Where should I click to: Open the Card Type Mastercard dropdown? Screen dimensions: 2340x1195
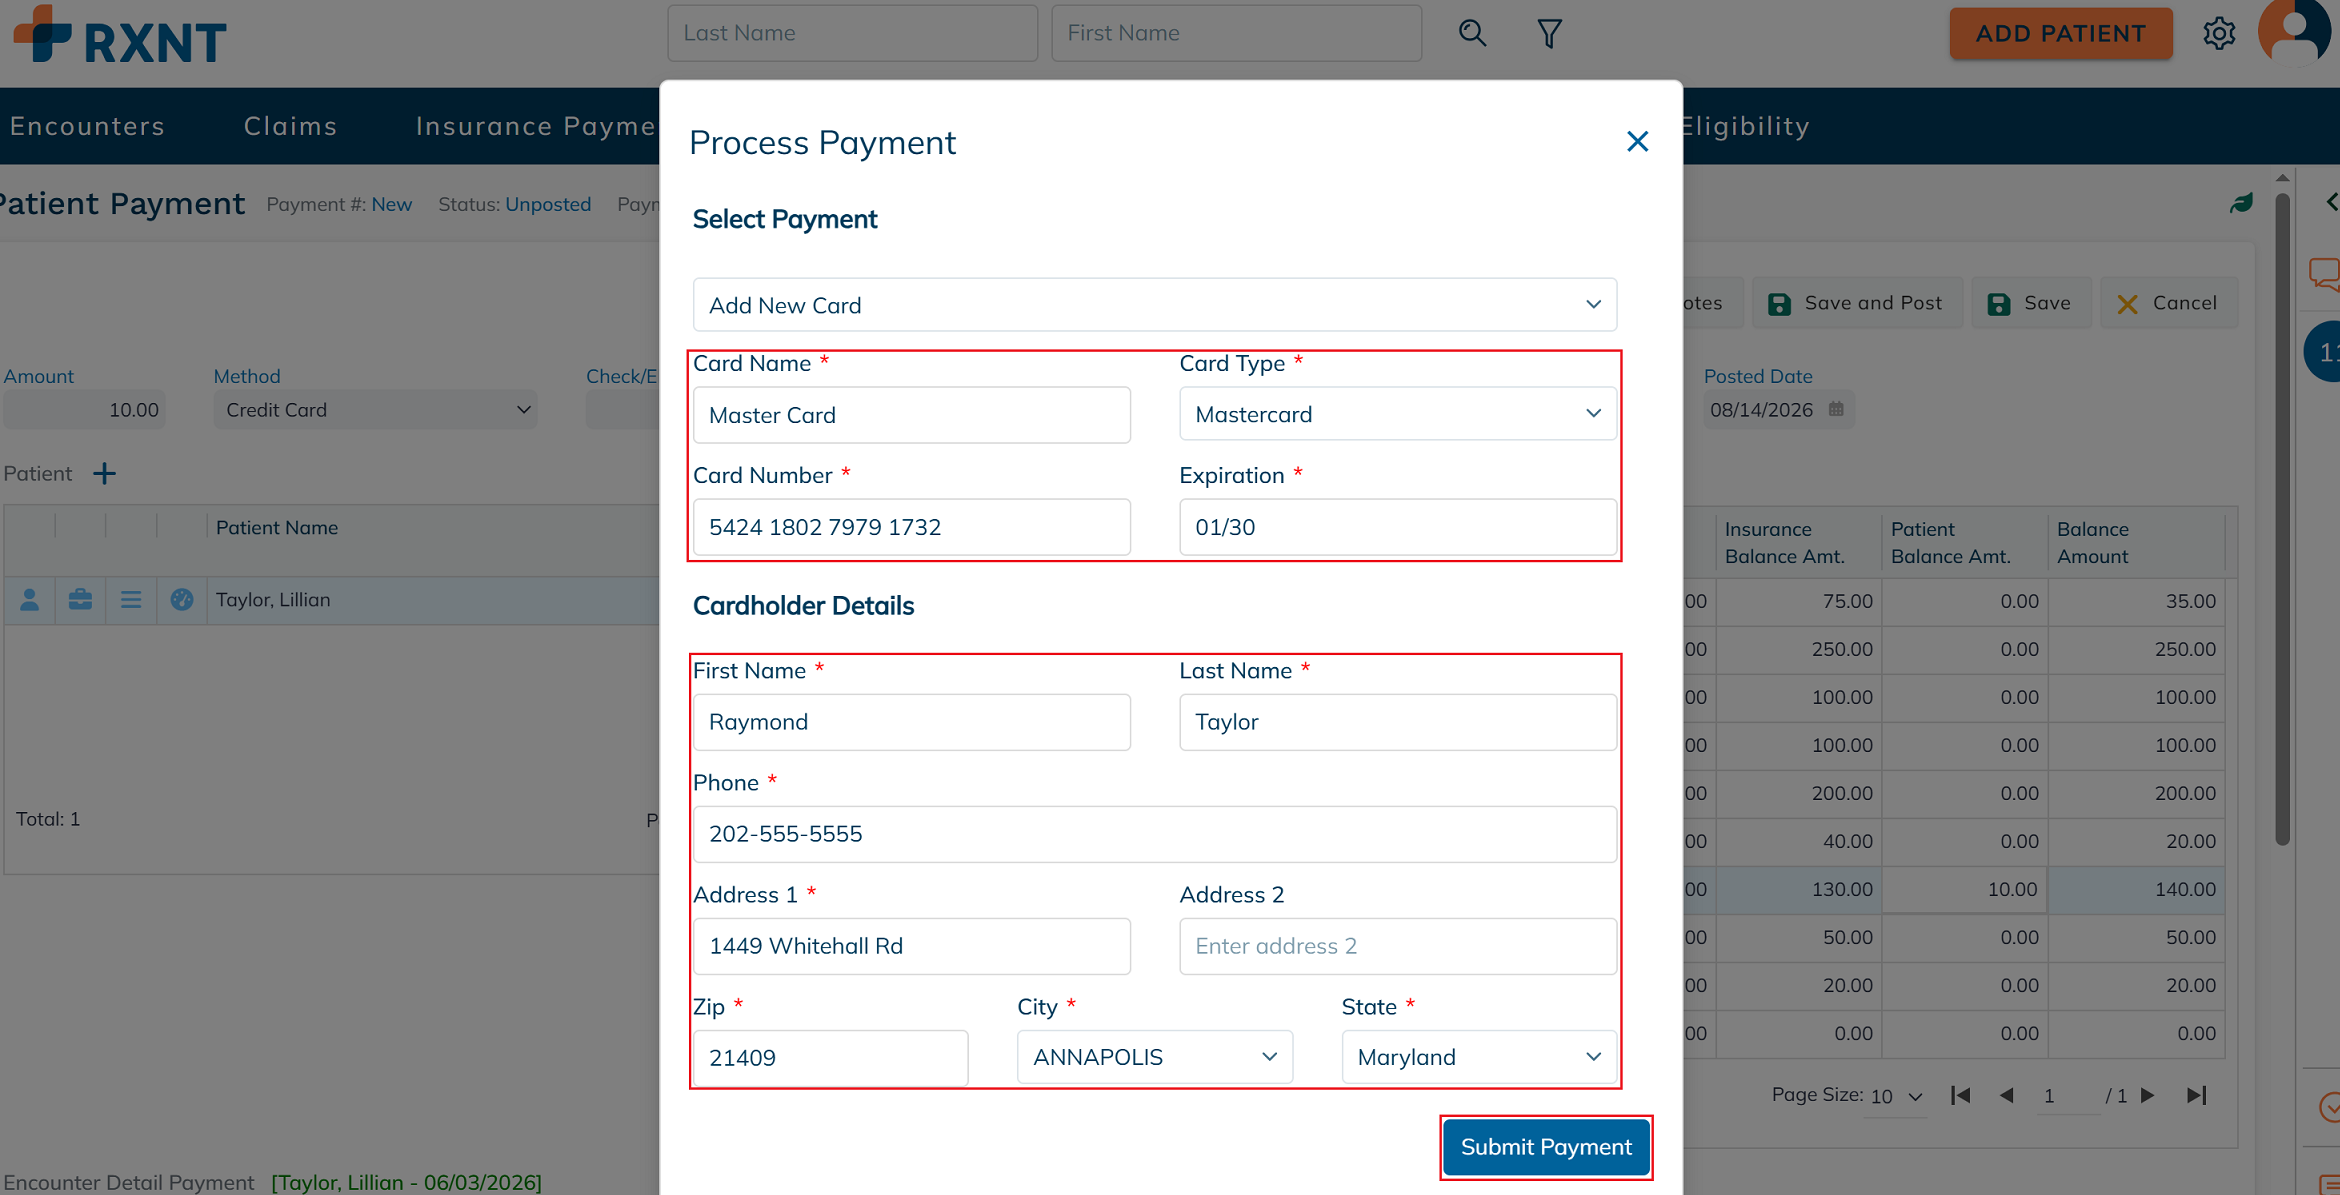(x=1397, y=414)
